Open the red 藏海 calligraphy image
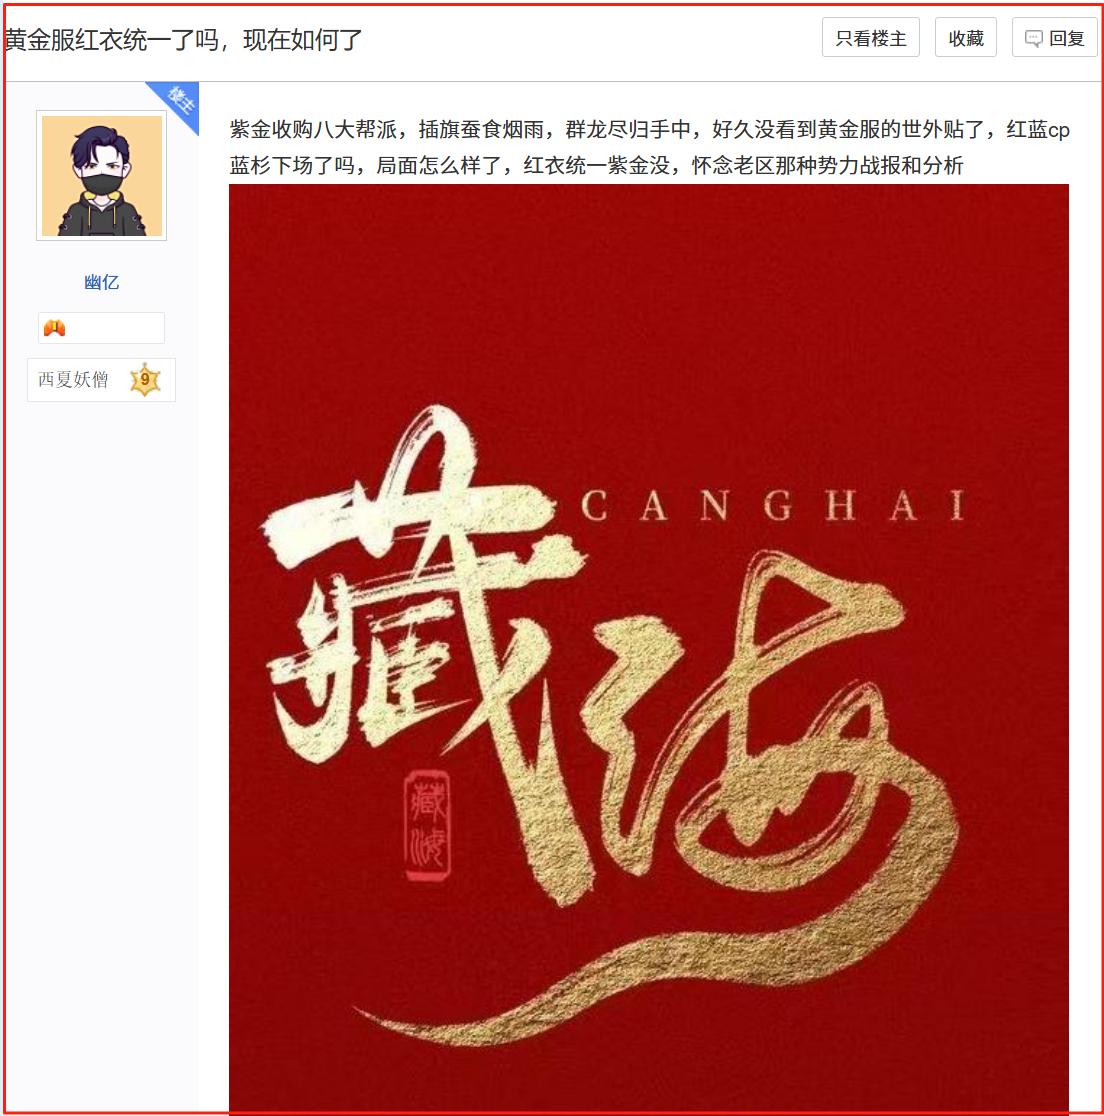The width and height of the screenshot is (1104, 1116). pyautogui.click(x=648, y=648)
